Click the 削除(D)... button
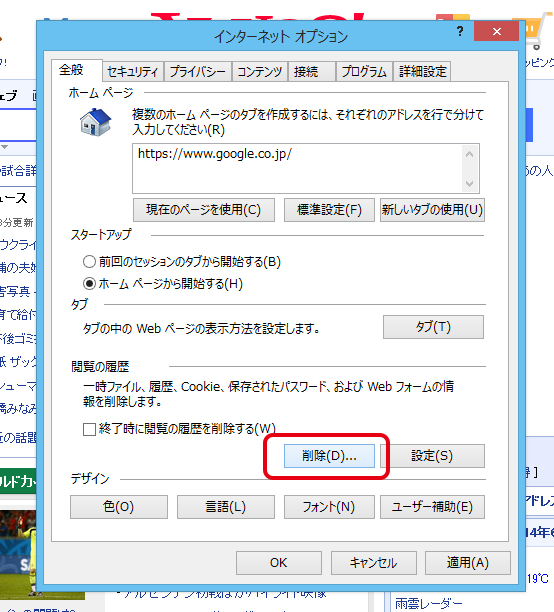The height and width of the screenshot is (612, 554). coord(329,455)
